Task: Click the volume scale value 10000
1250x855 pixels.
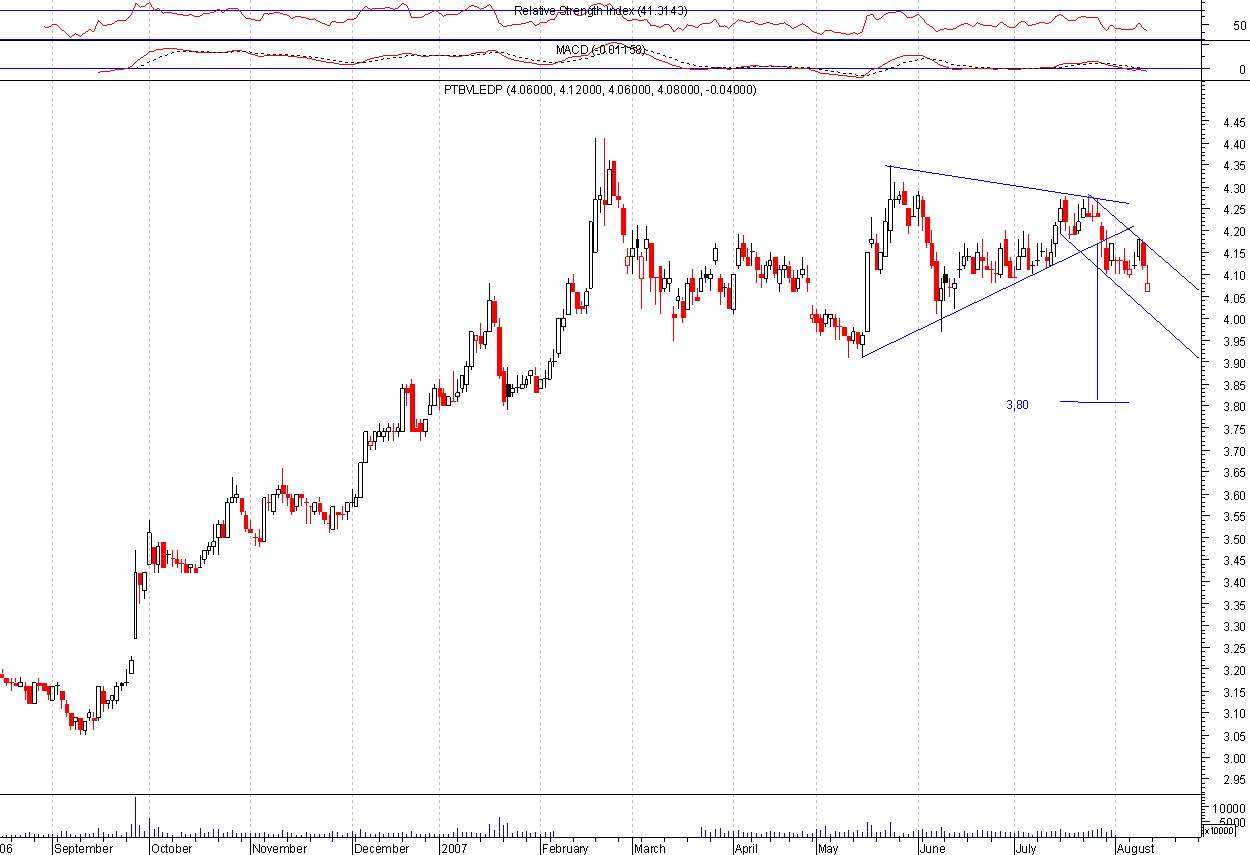Action: point(1230,808)
